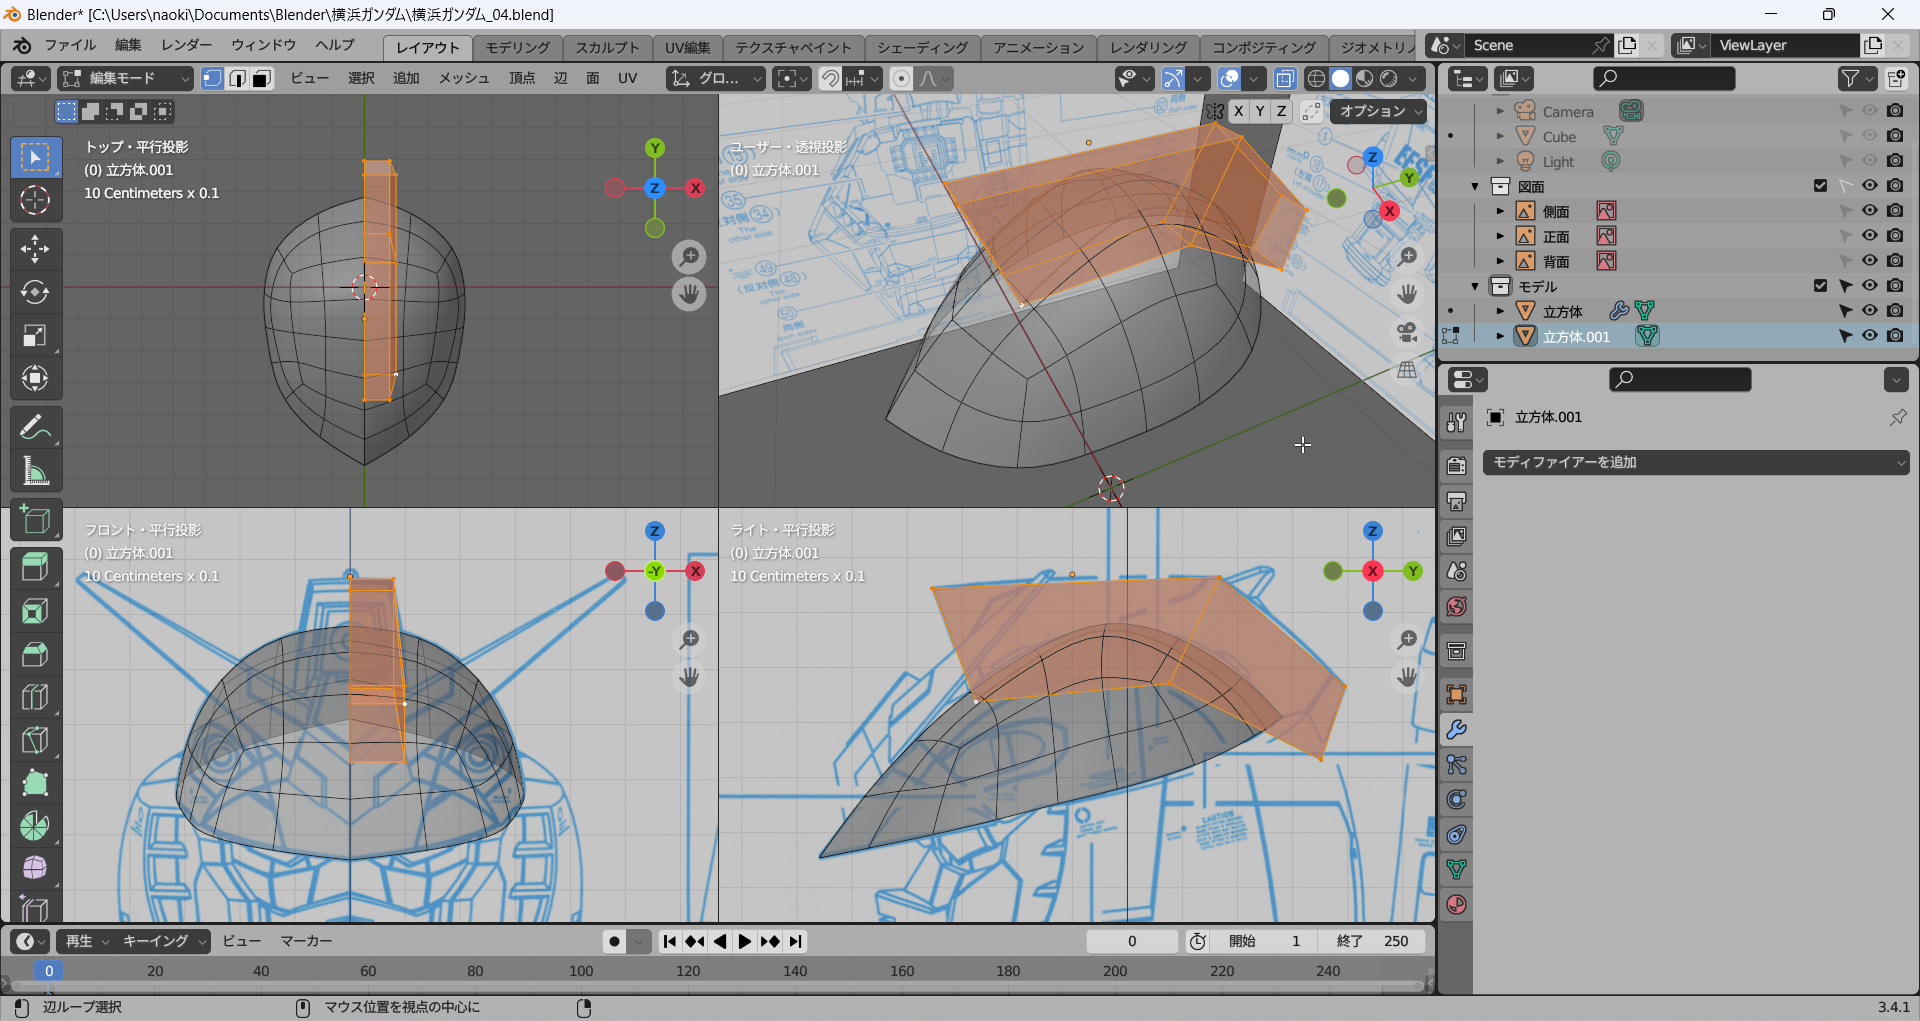Select the Scale tool in left toolbar

(35, 335)
